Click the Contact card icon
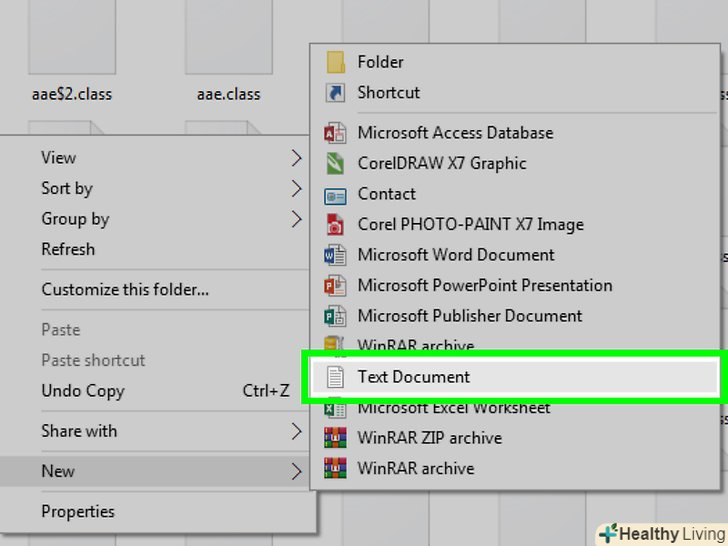 coord(335,196)
